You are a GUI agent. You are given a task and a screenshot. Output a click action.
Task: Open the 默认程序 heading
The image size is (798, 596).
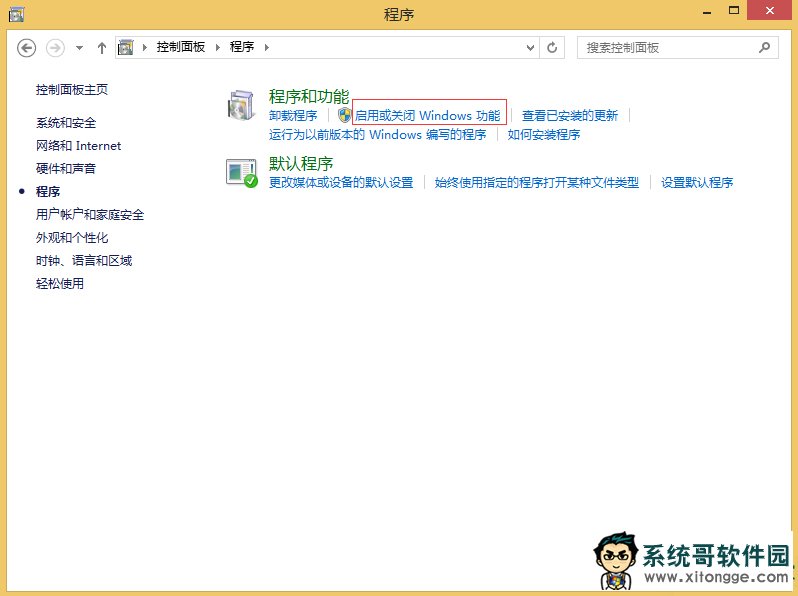coord(301,164)
